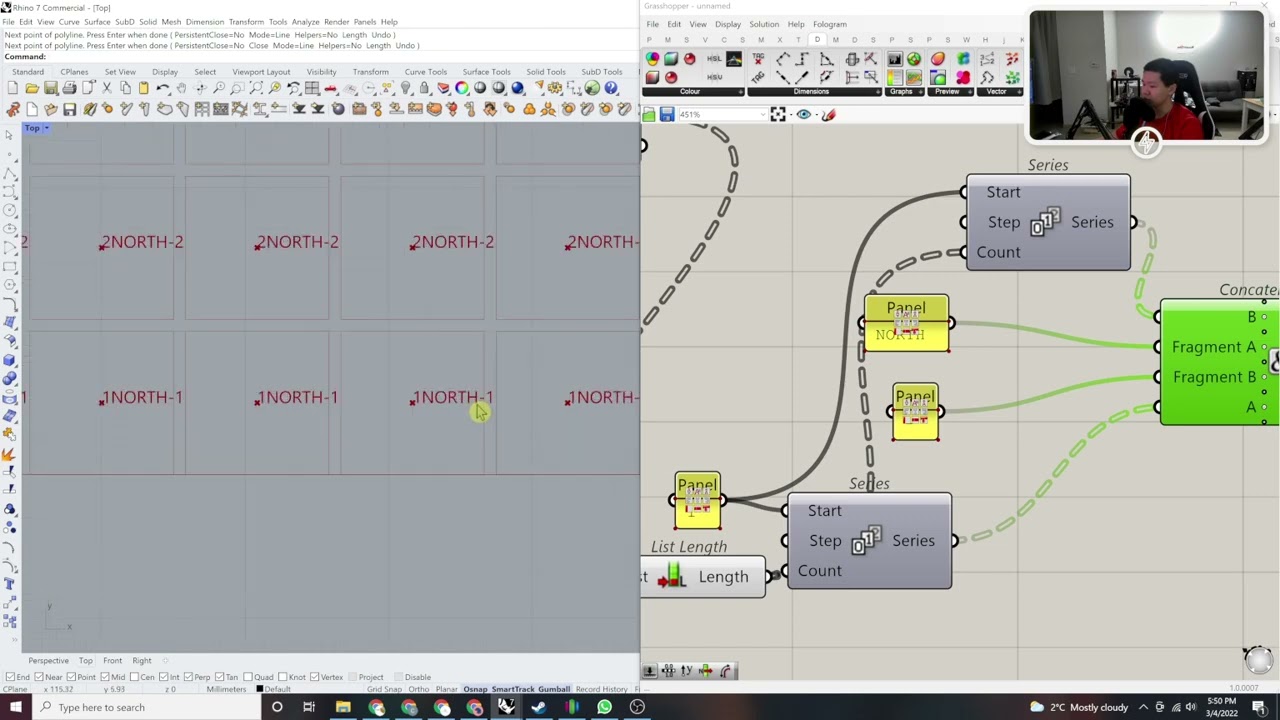The height and width of the screenshot is (720, 1280).
Task: Click the New file icon in Rhino toolbar
Action: pos(13,88)
